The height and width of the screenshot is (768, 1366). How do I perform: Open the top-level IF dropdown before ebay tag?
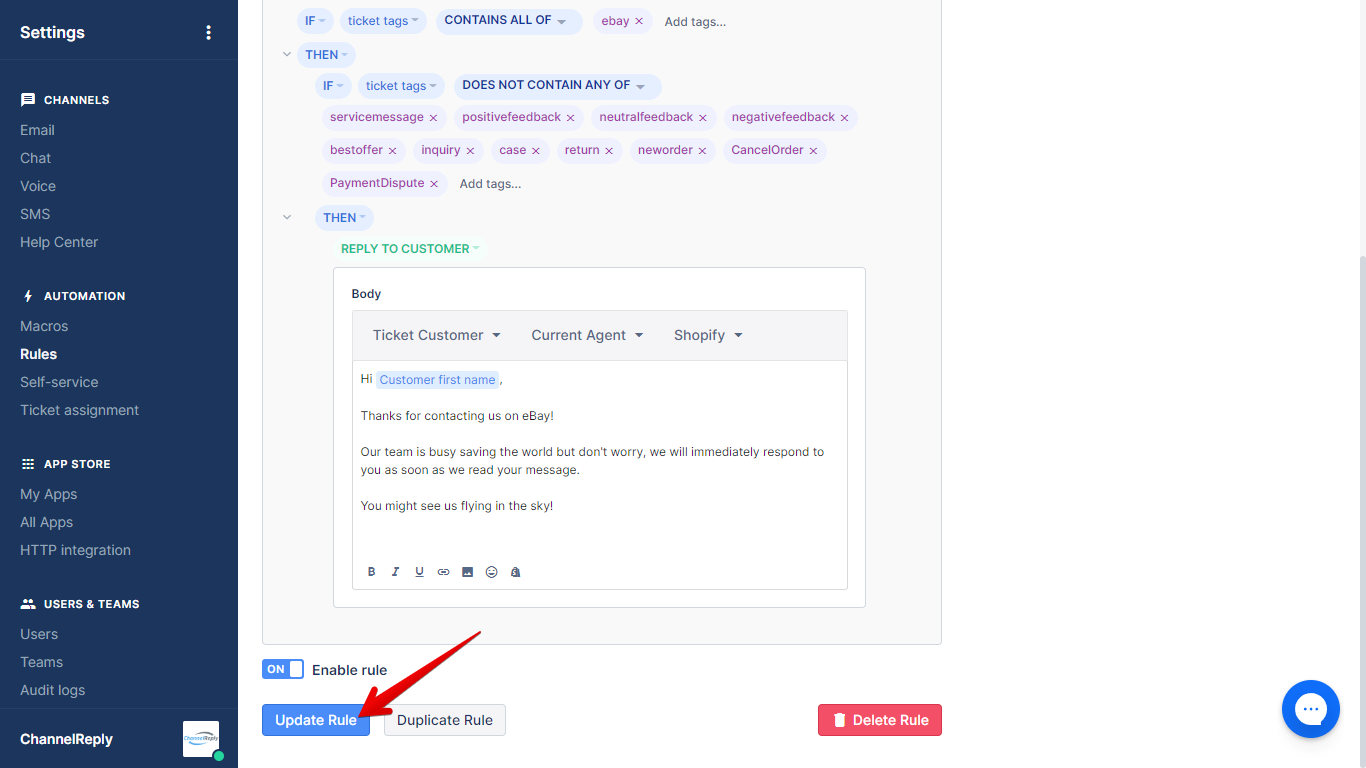pyautogui.click(x=314, y=21)
